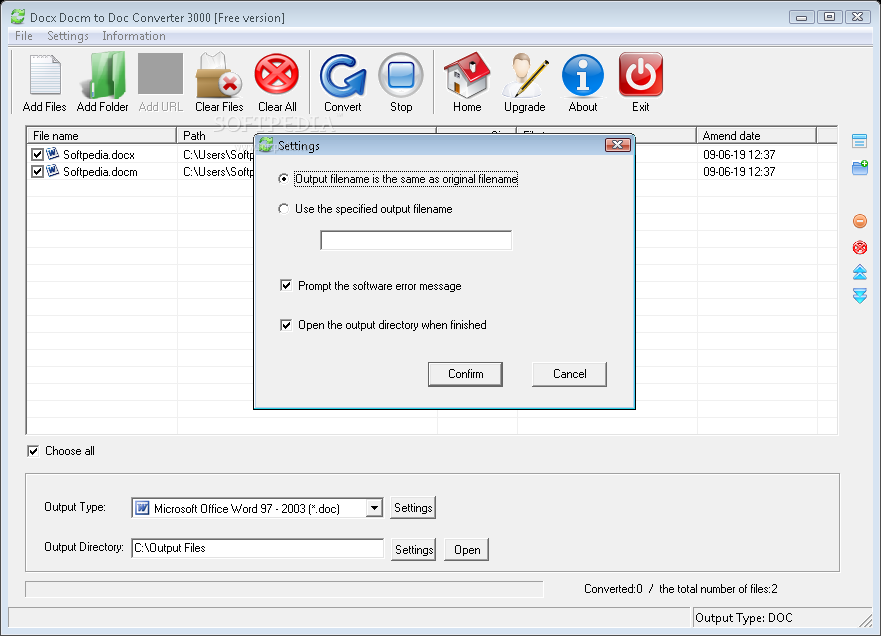The height and width of the screenshot is (636, 881).
Task: Start conversion with the Convert icon
Action: pyautogui.click(x=343, y=75)
